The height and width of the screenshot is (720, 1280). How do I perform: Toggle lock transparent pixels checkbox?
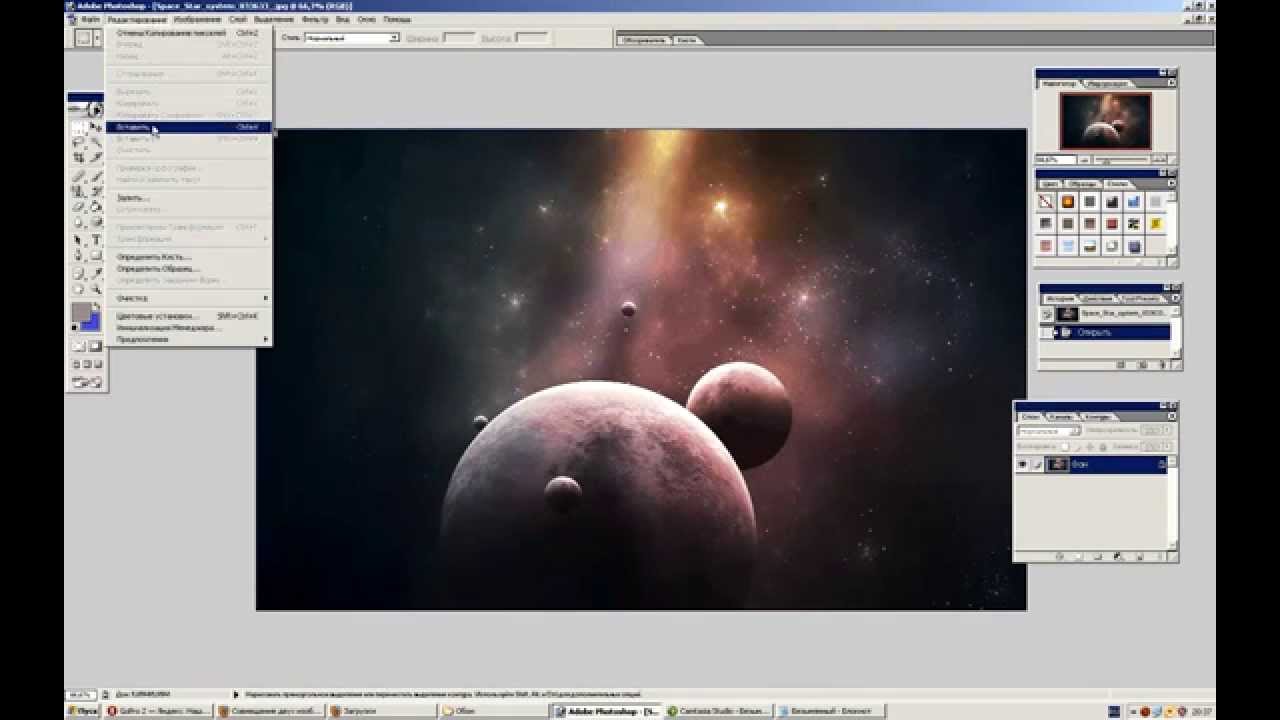[x=1065, y=446]
